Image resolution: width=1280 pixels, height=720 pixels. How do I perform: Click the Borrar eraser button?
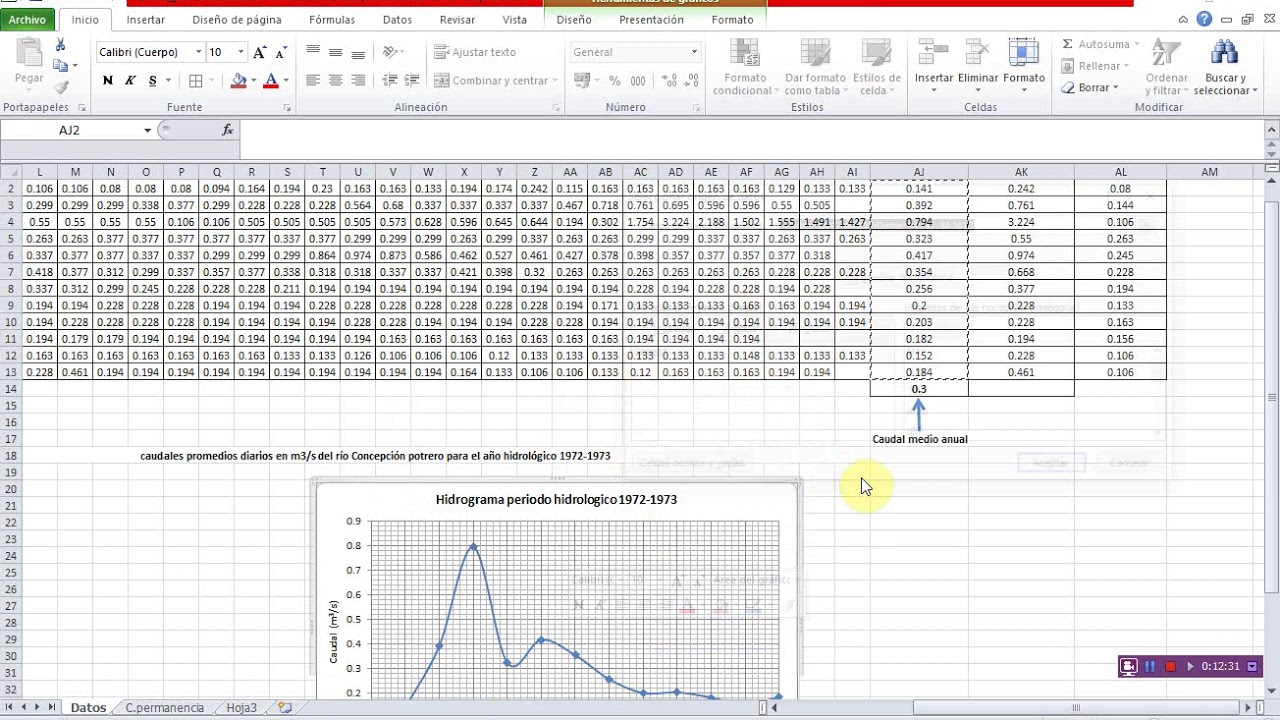(1089, 87)
